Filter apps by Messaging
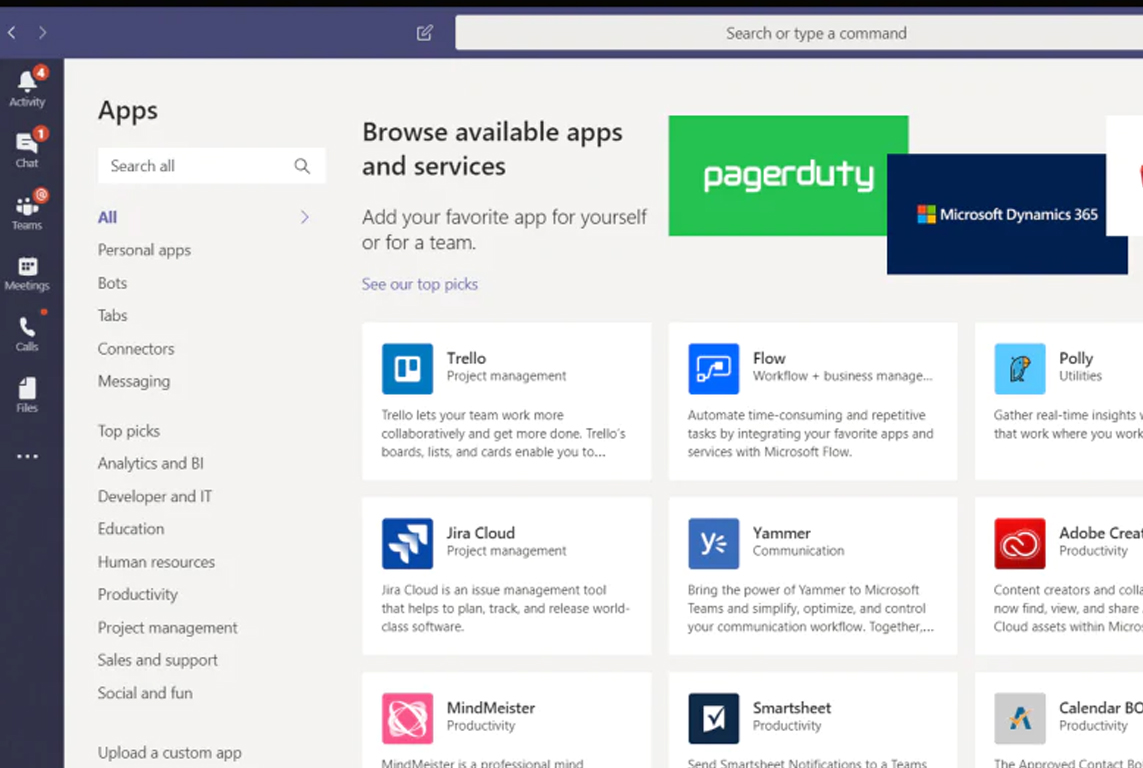The width and height of the screenshot is (1143, 768). pos(134,381)
